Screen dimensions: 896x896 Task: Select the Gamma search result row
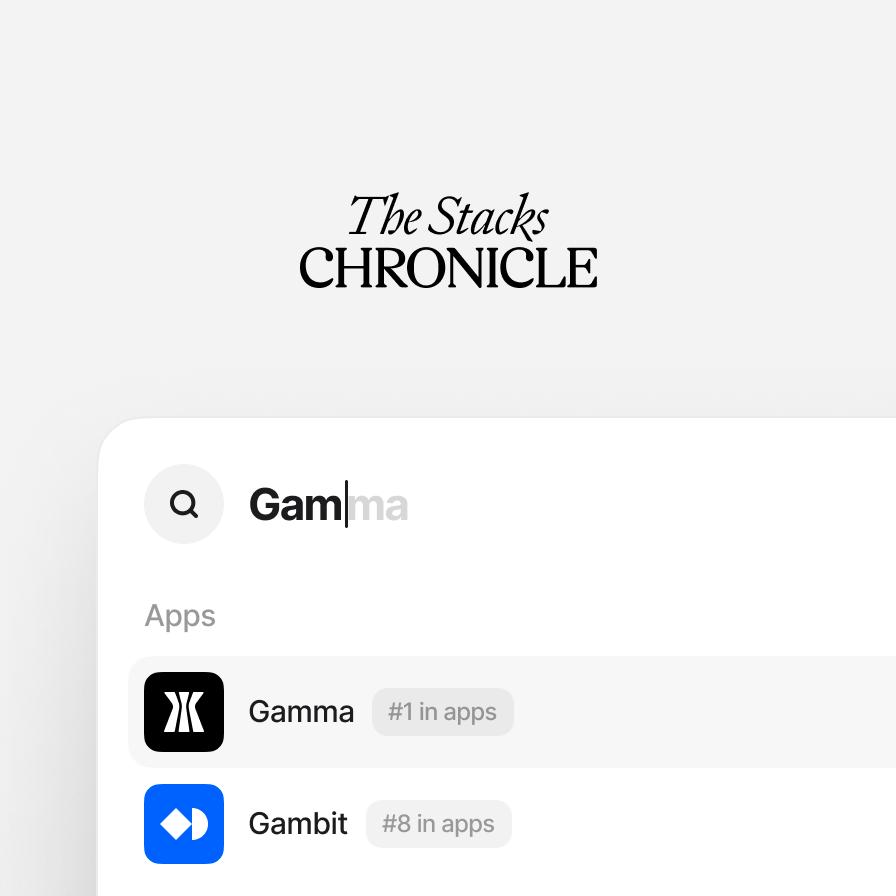pos(513,711)
